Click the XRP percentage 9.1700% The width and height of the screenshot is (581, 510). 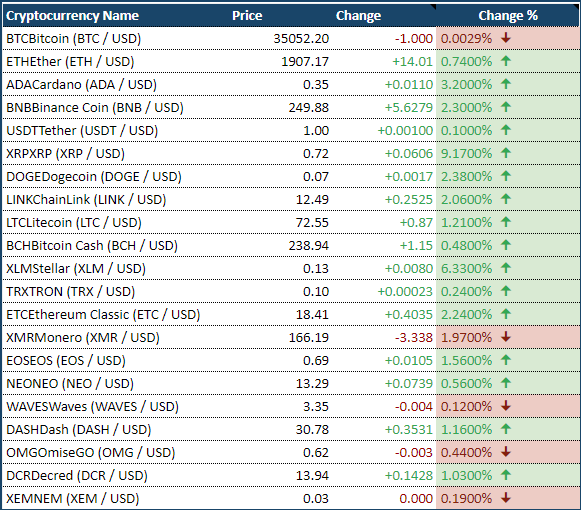coord(466,153)
